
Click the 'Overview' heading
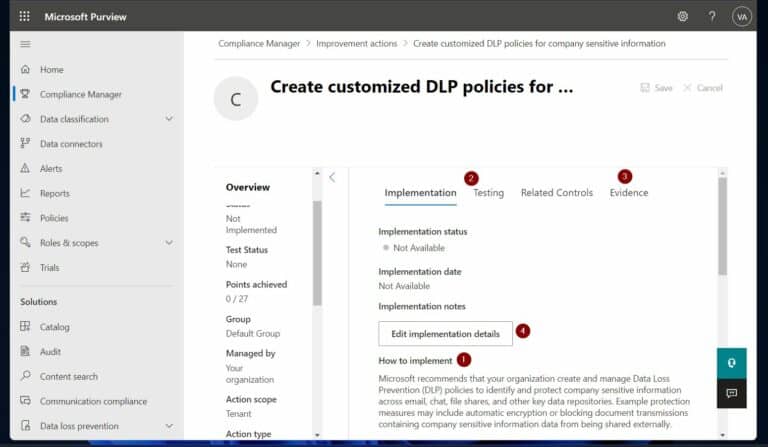248,187
